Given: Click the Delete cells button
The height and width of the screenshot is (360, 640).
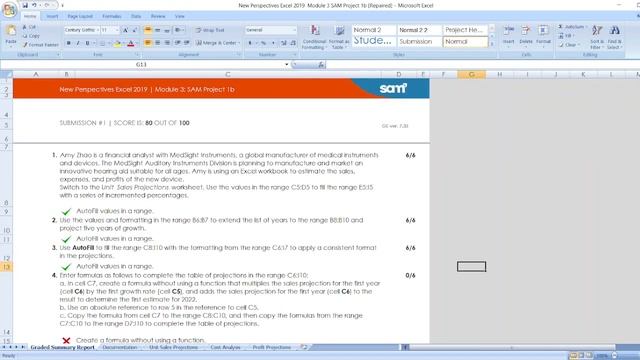Looking at the screenshot, I should point(526,36).
